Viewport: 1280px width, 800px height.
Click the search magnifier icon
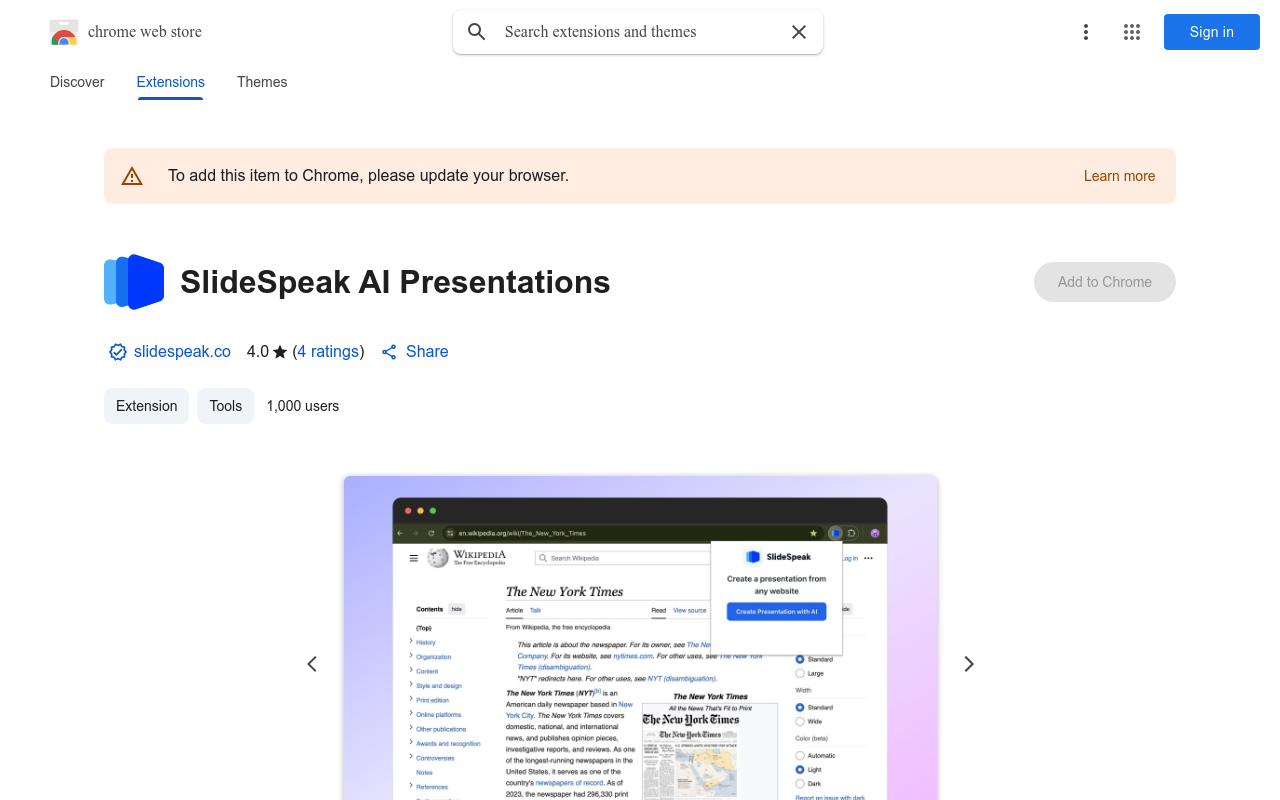coord(477,32)
